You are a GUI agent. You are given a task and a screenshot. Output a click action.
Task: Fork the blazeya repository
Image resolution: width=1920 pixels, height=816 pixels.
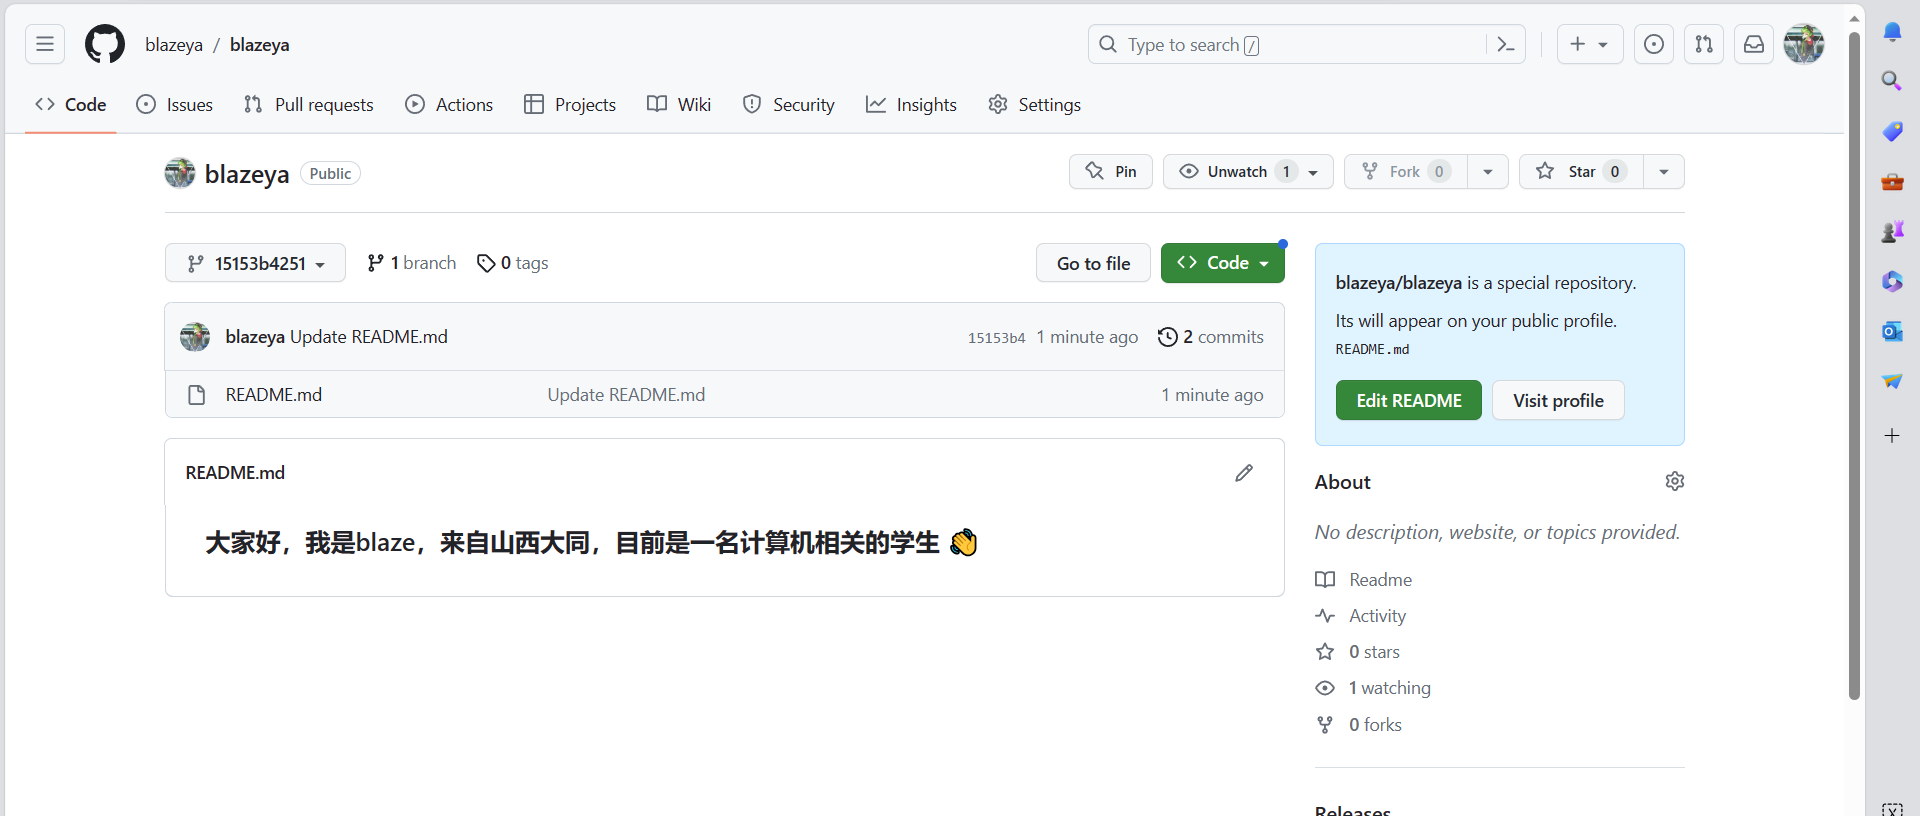tap(1406, 172)
